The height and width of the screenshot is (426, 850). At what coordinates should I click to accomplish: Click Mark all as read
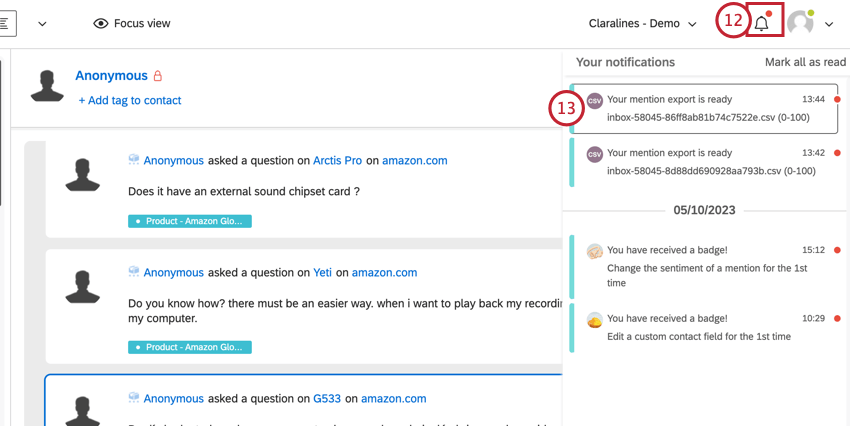tap(805, 62)
